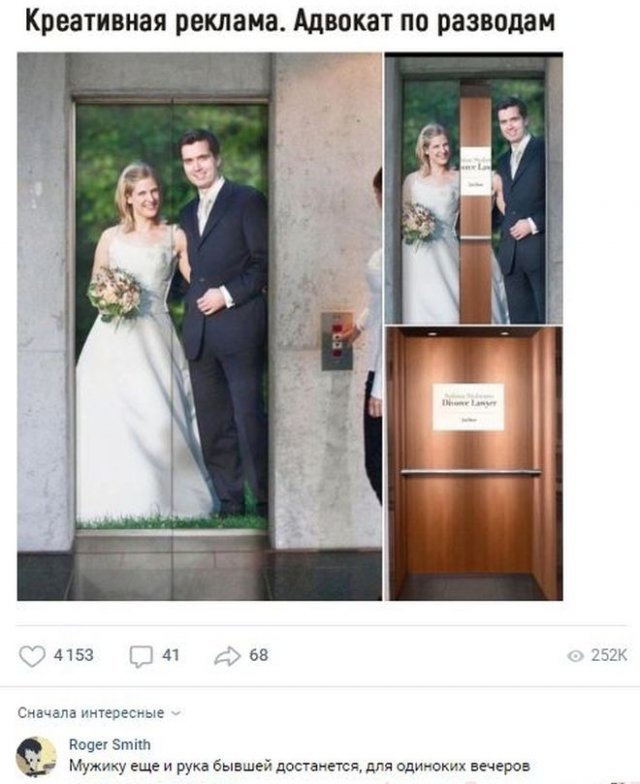Click the 68 shares counter
This screenshot has height=784, width=640.
[x=258, y=655]
